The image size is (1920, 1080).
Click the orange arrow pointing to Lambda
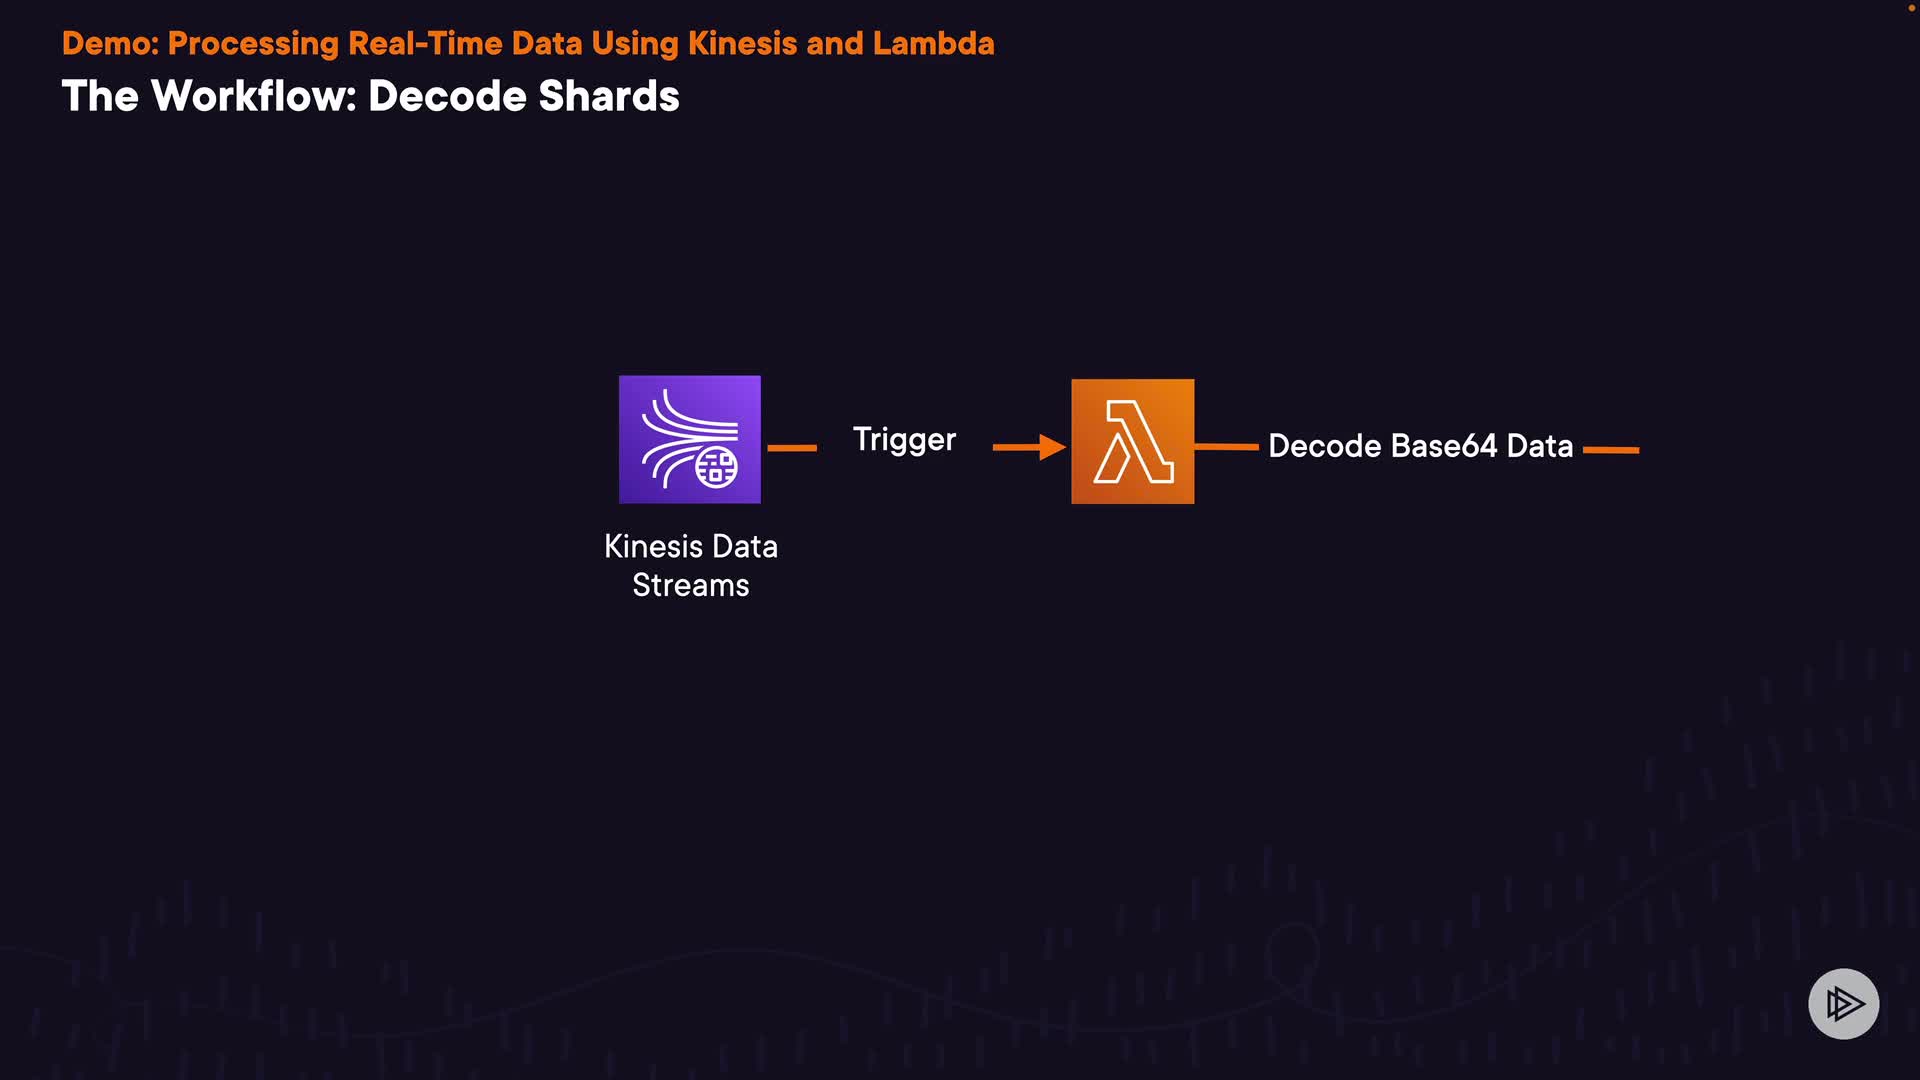coord(1029,447)
